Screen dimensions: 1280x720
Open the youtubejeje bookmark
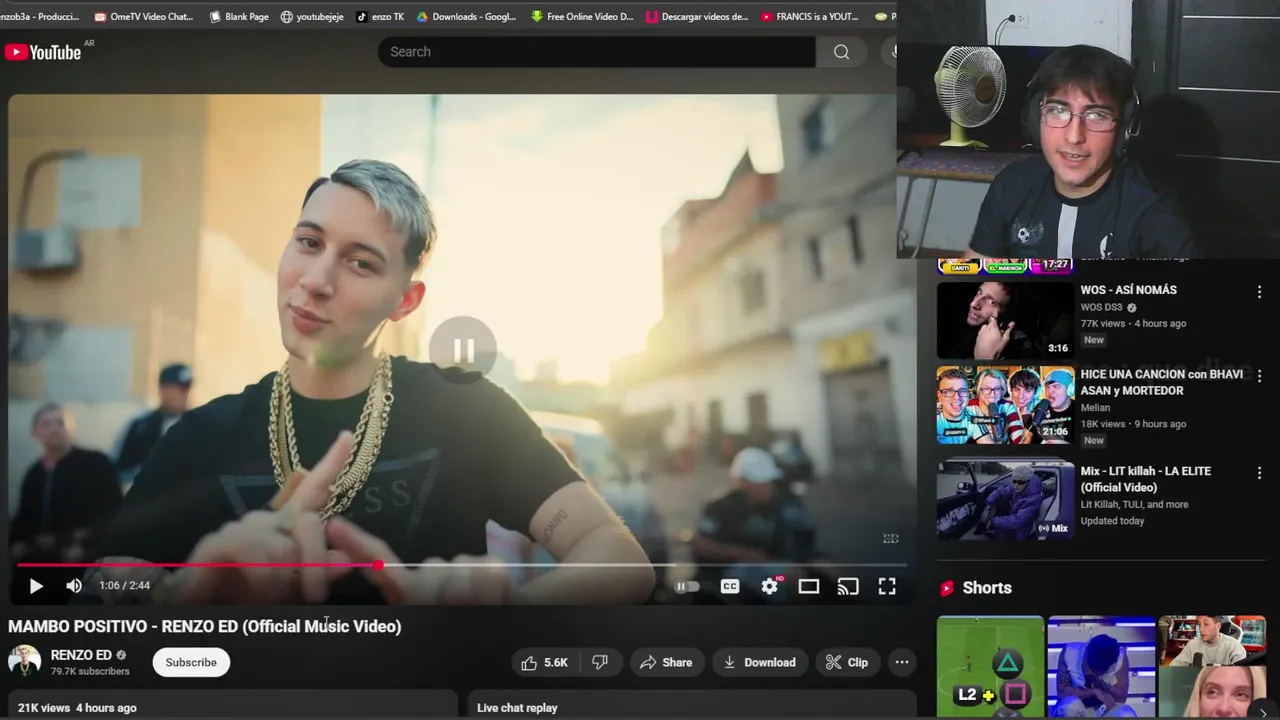pos(312,17)
